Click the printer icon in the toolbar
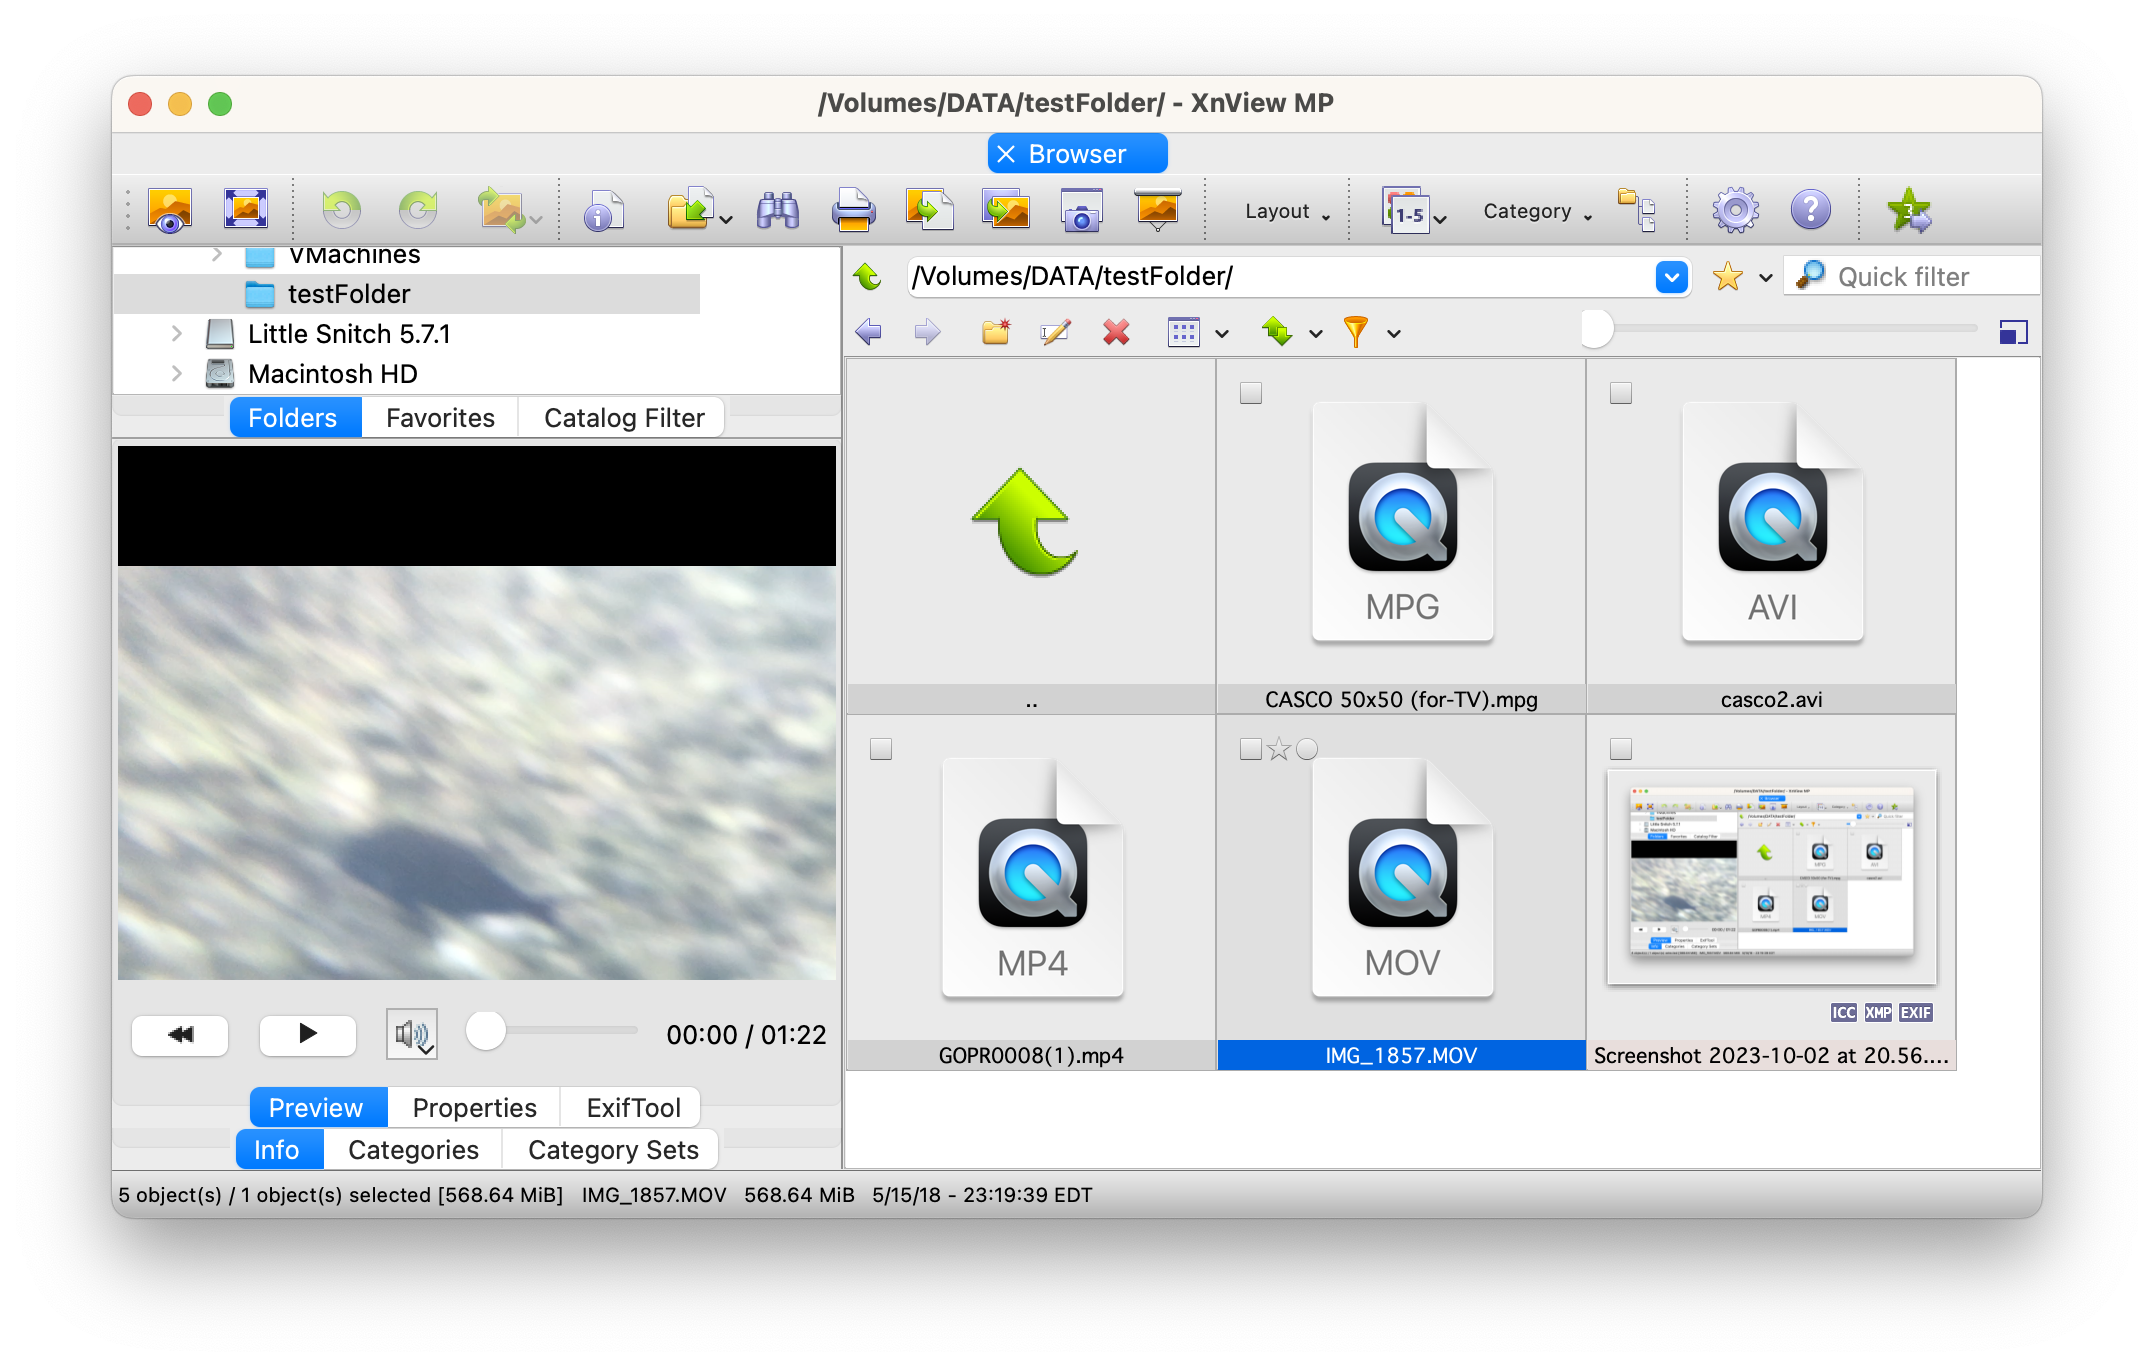Screen dimensions: 2154x1366 pyautogui.click(x=853, y=211)
